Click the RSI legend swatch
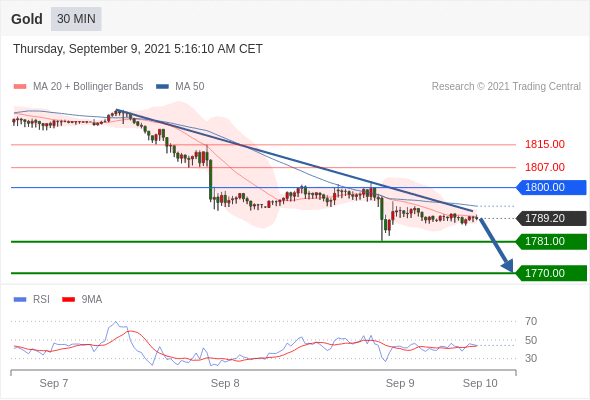 pos(20,300)
